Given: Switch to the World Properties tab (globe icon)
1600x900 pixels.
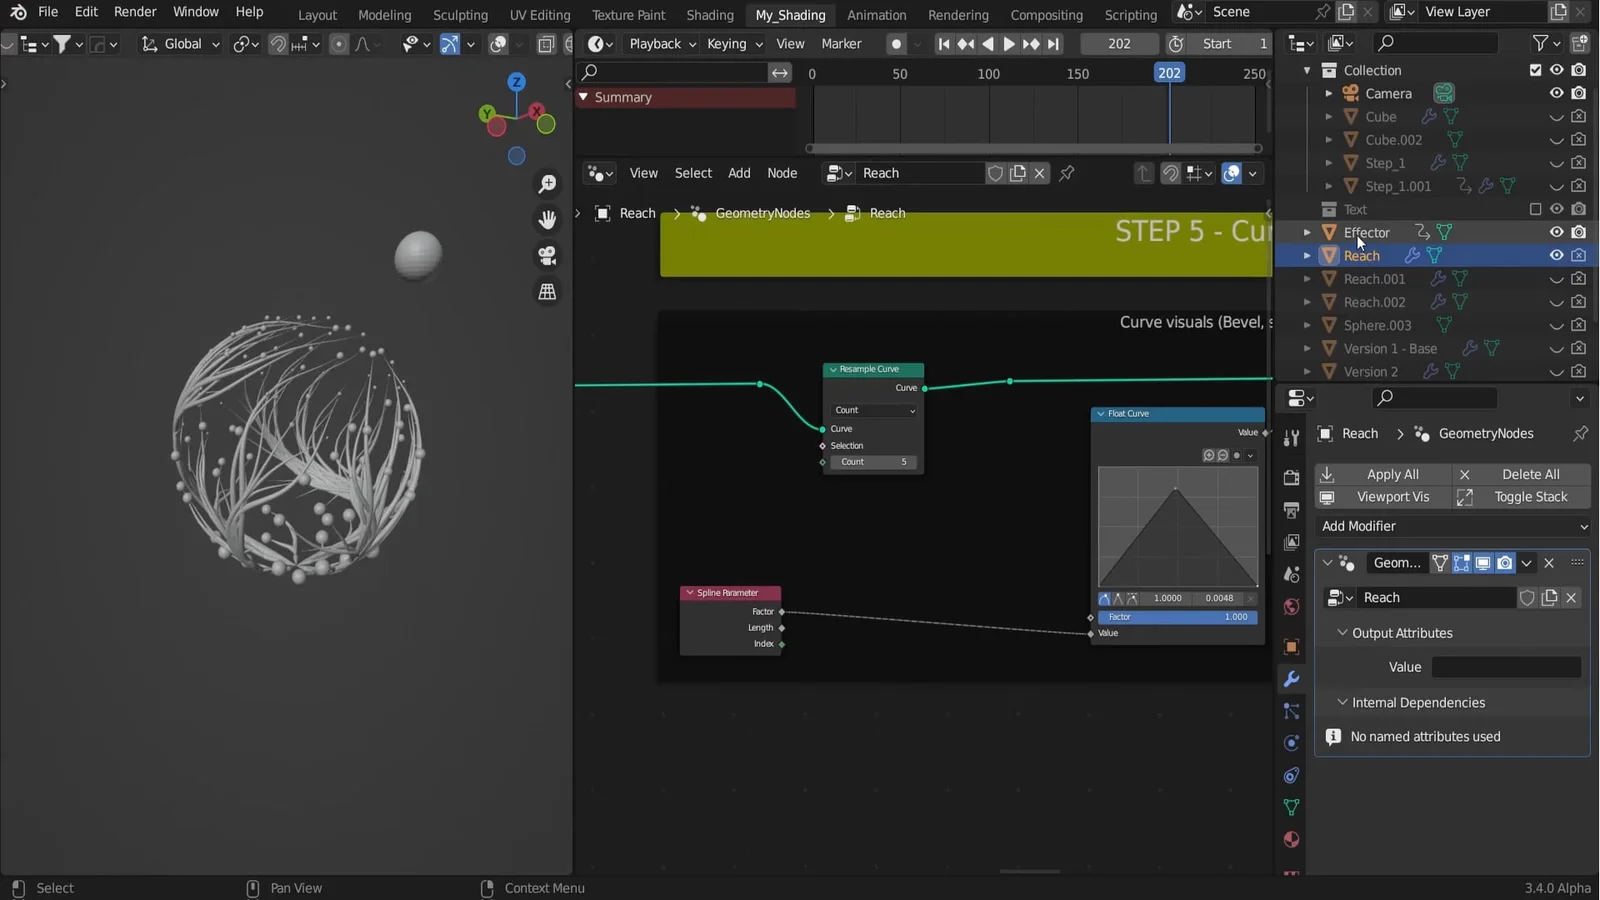Looking at the screenshot, I should [1291, 607].
